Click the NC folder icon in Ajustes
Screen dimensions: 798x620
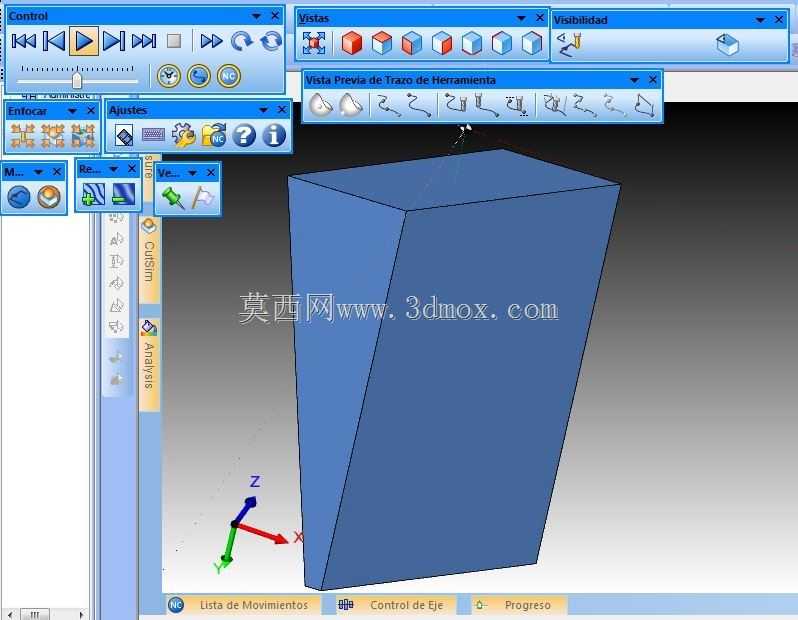click(x=214, y=135)
